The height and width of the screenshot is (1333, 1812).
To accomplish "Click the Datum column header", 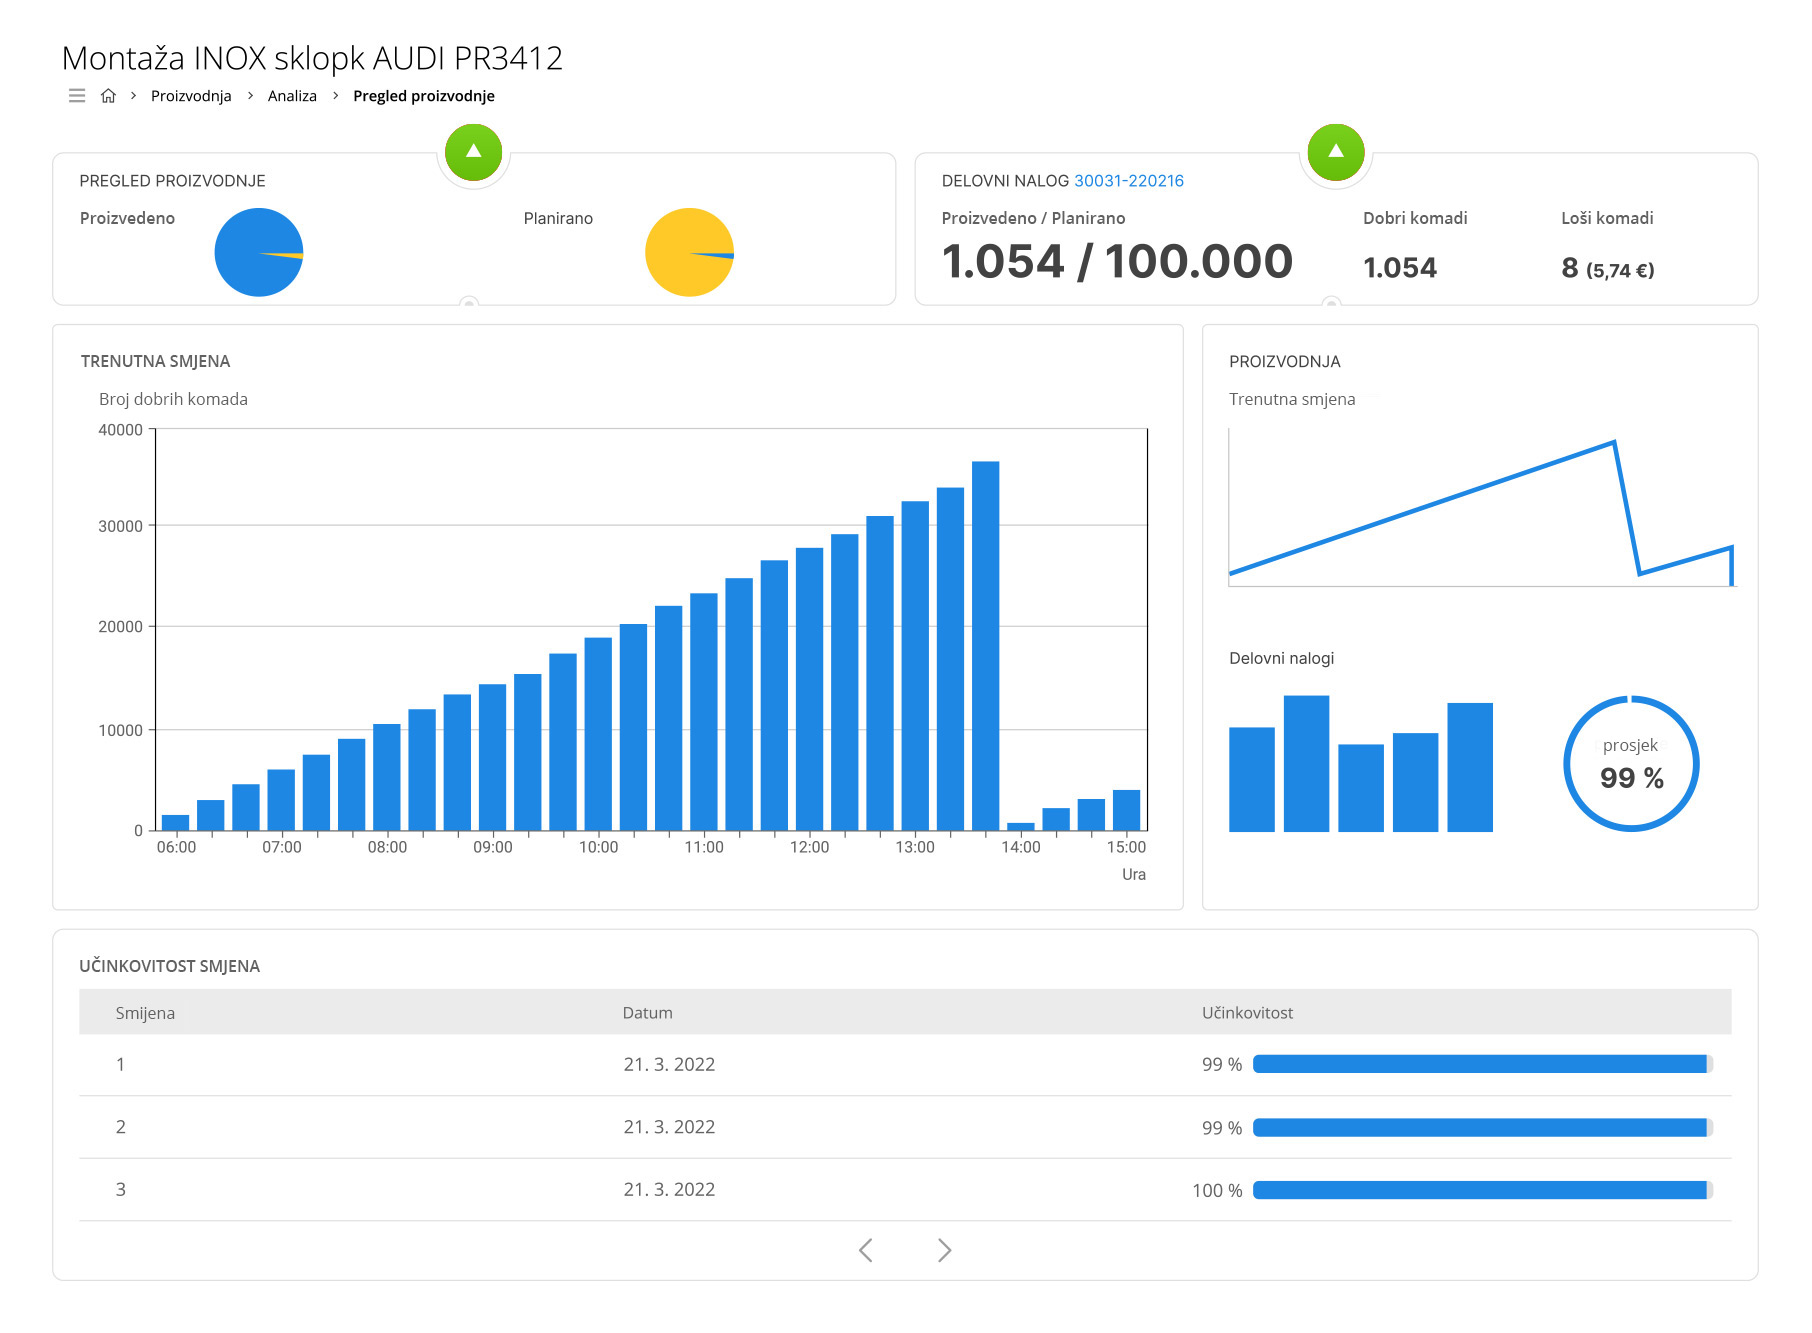I will click(647, 1013).
